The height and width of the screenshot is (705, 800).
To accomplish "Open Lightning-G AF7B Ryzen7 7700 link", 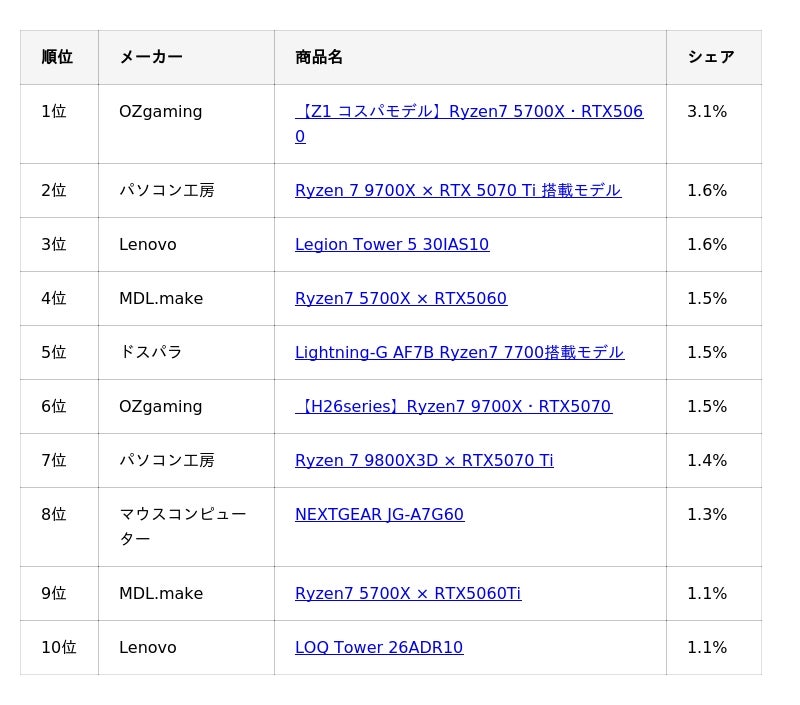I will pyautogui.click(x=459, y=353).
